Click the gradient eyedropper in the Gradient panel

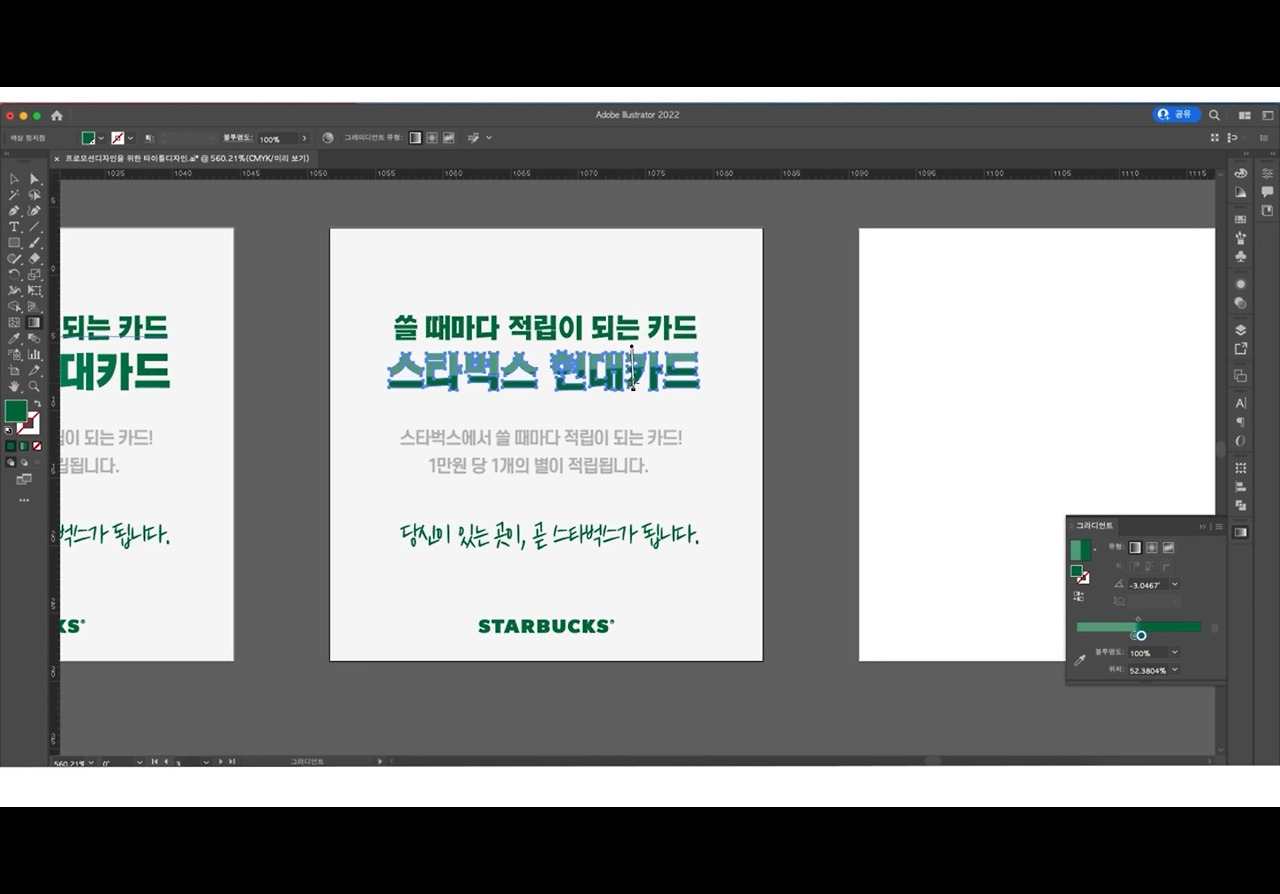[1080, 658]
